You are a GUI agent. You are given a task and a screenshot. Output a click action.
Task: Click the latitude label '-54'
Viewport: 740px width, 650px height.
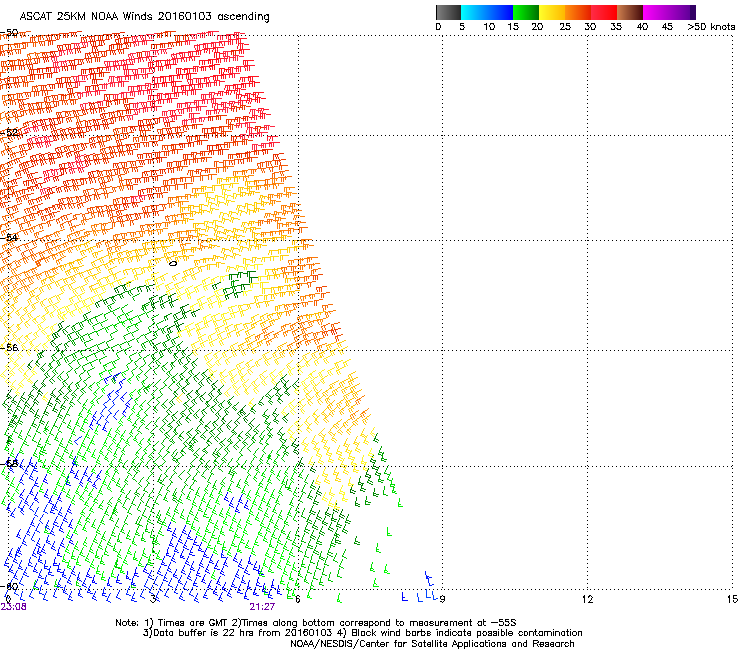9,237
